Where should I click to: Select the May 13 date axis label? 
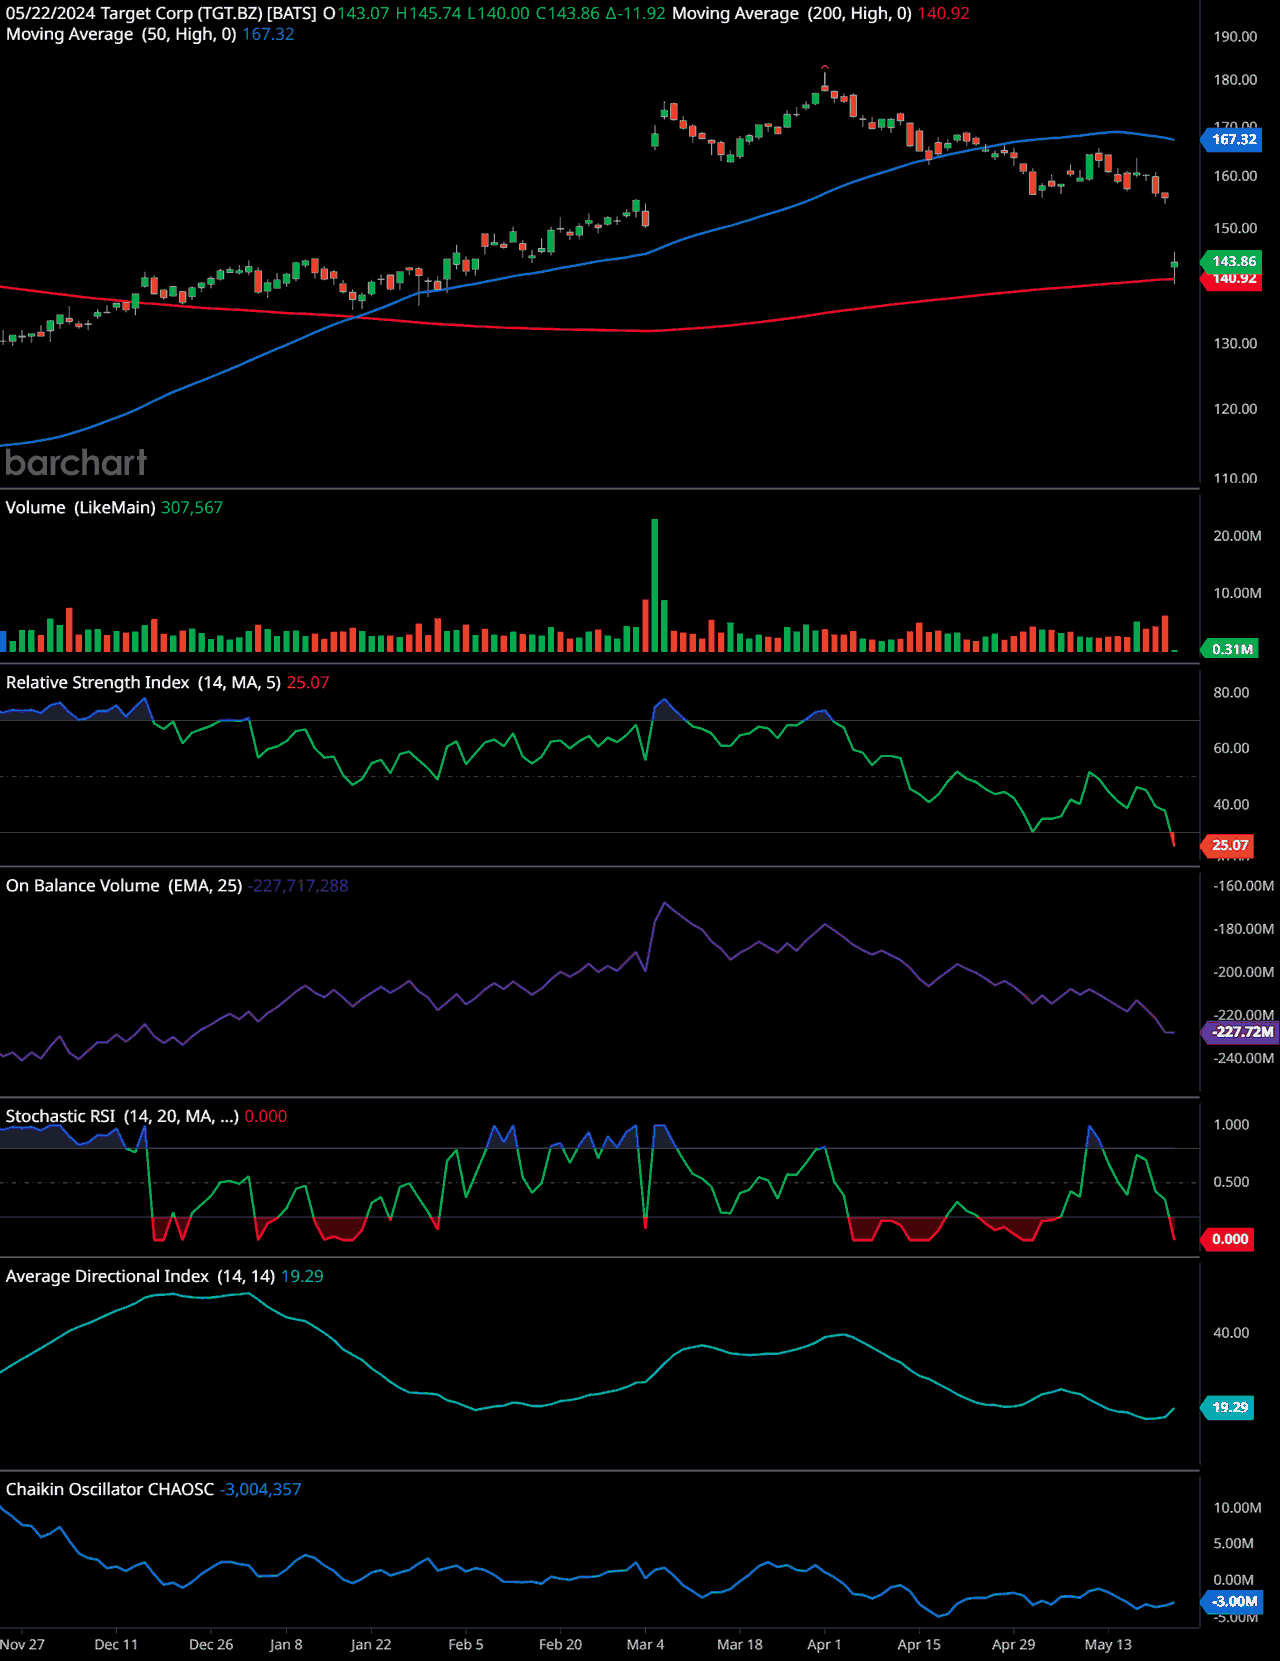pyautogui.click(x=1108, y=1644)
